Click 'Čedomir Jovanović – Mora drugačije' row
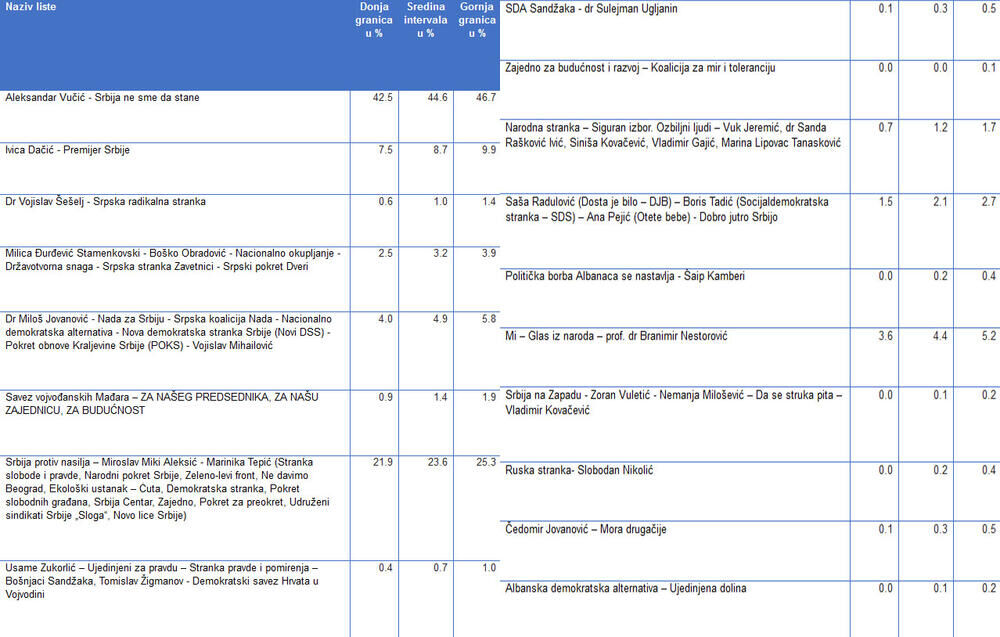The image size is (1000, 637). 586,529
